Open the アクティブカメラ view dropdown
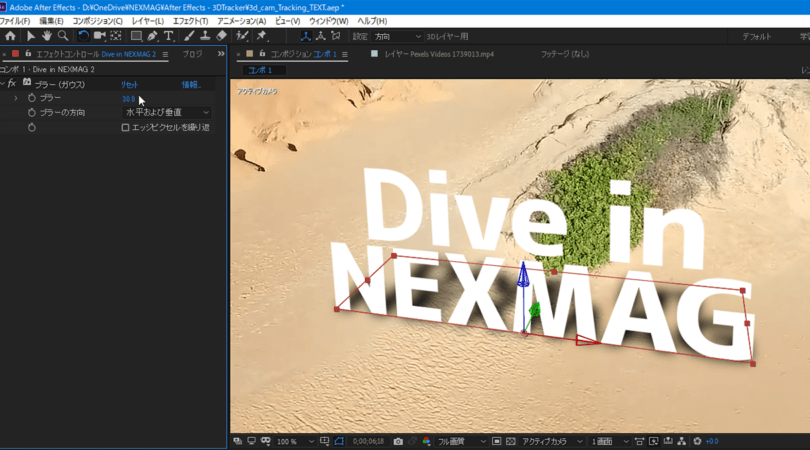Screen dimensions: 810x450 [550, 441]
